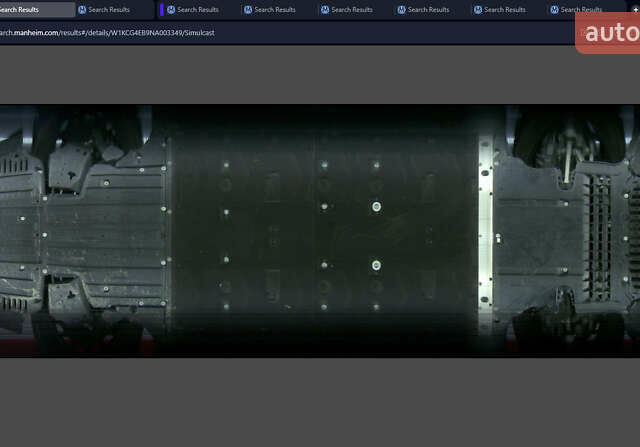Screen dimensions: 640x447
Task: Open the second Search Results tab
Action: 109,9
